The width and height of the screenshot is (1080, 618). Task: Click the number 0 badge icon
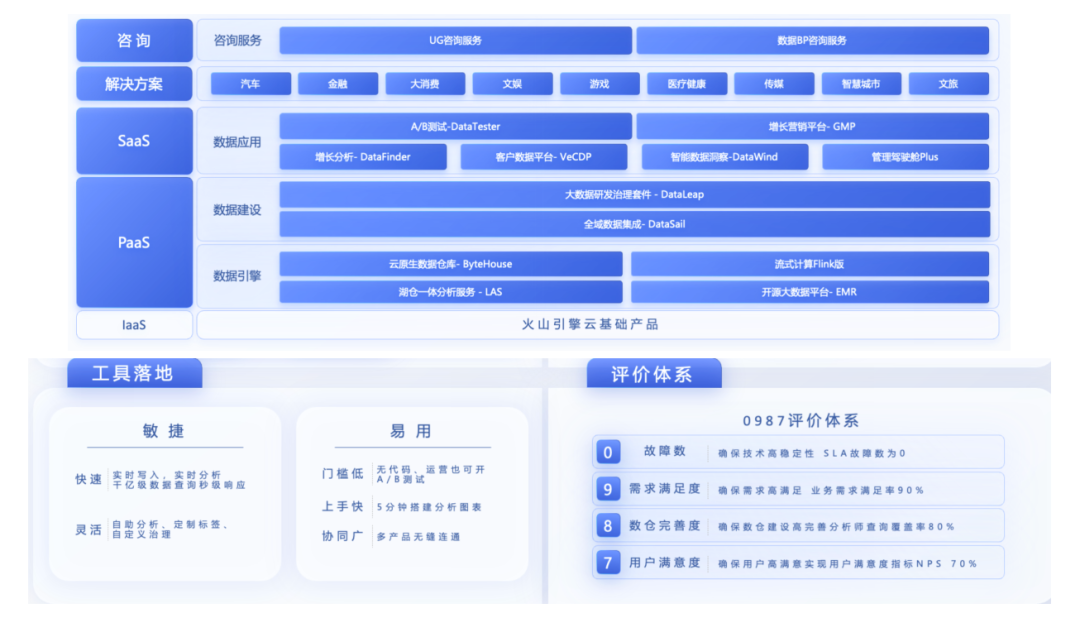tap(608, 452)
